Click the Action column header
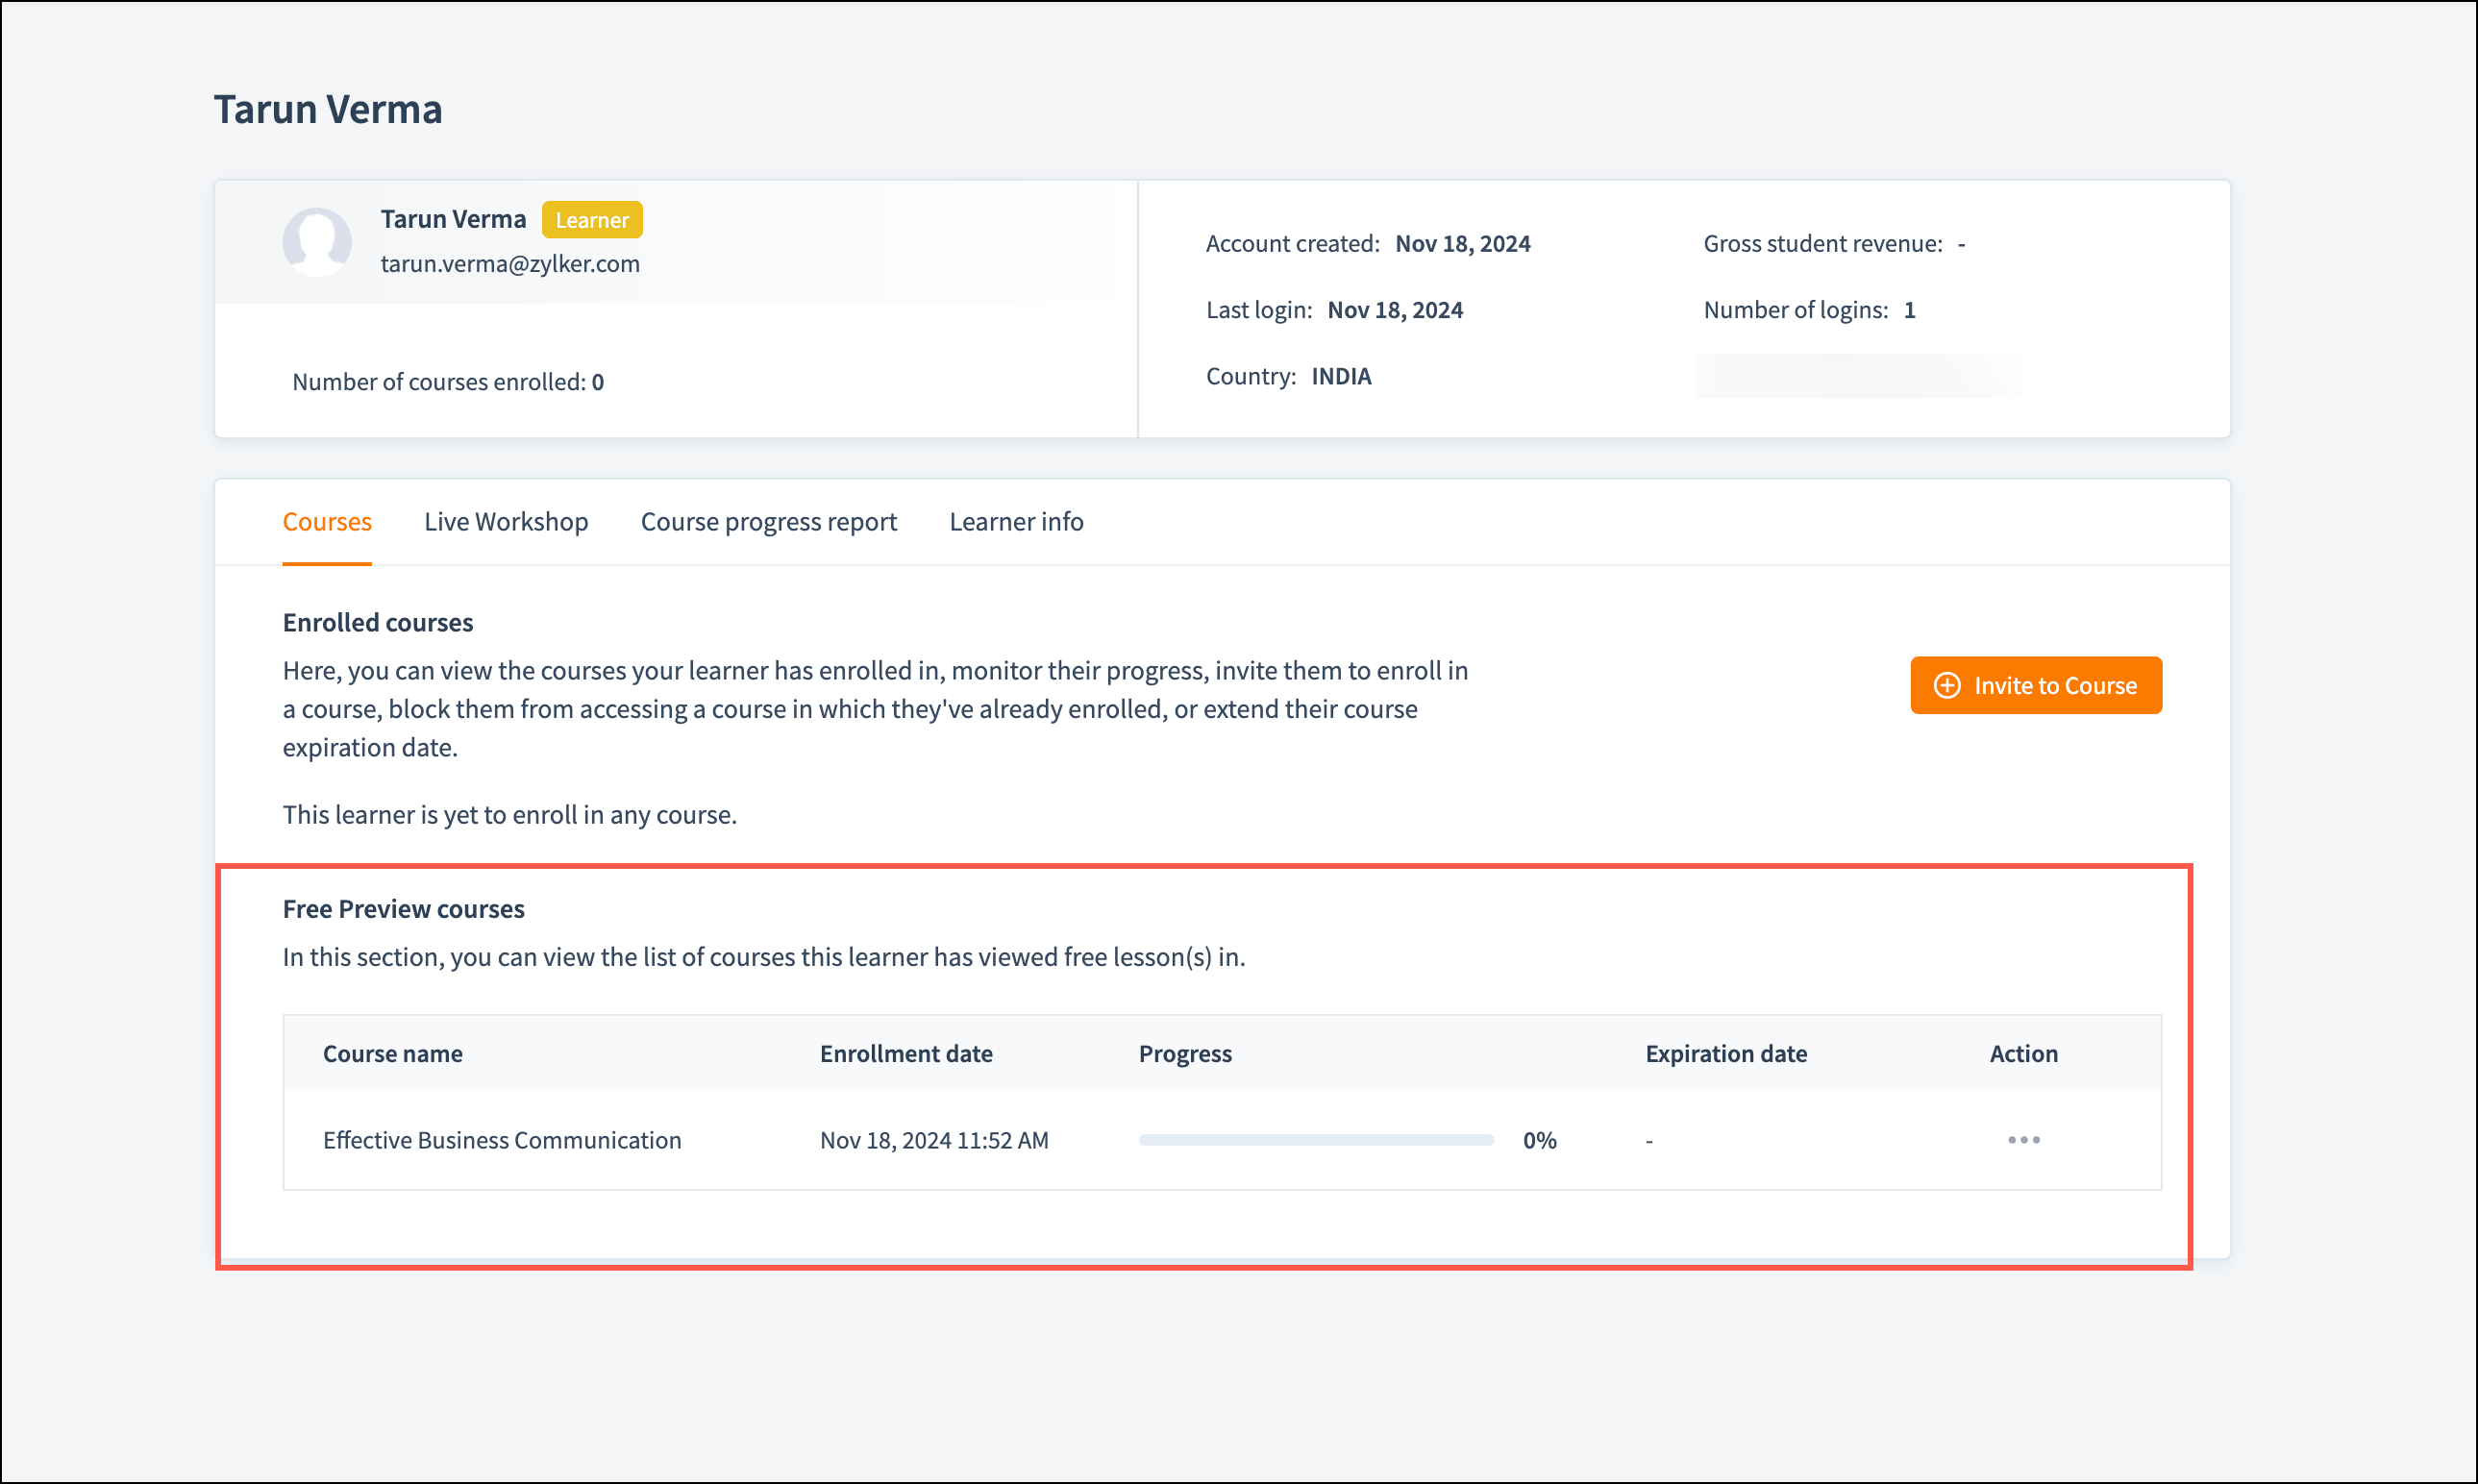The height and width of the screenshot is (1484, 2478). click(x=2023, y=1054)
